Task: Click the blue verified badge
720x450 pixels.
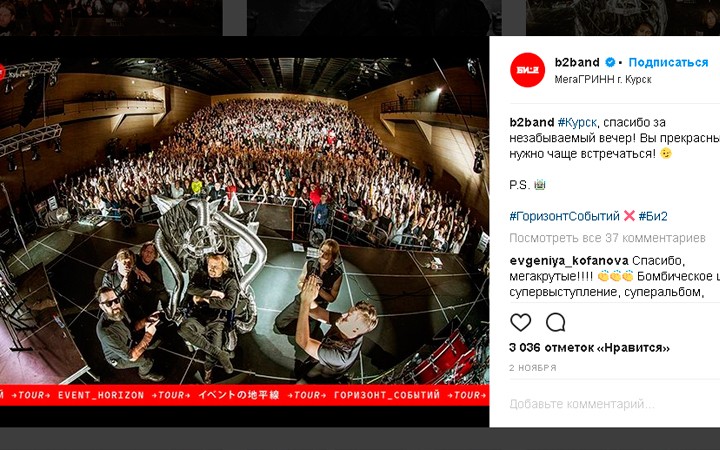Action: coord(610,62)
